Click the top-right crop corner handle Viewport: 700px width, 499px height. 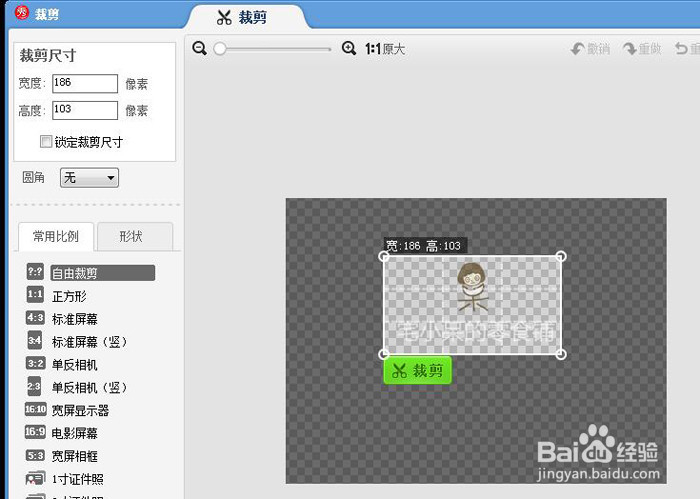click(x=561, y=256)
